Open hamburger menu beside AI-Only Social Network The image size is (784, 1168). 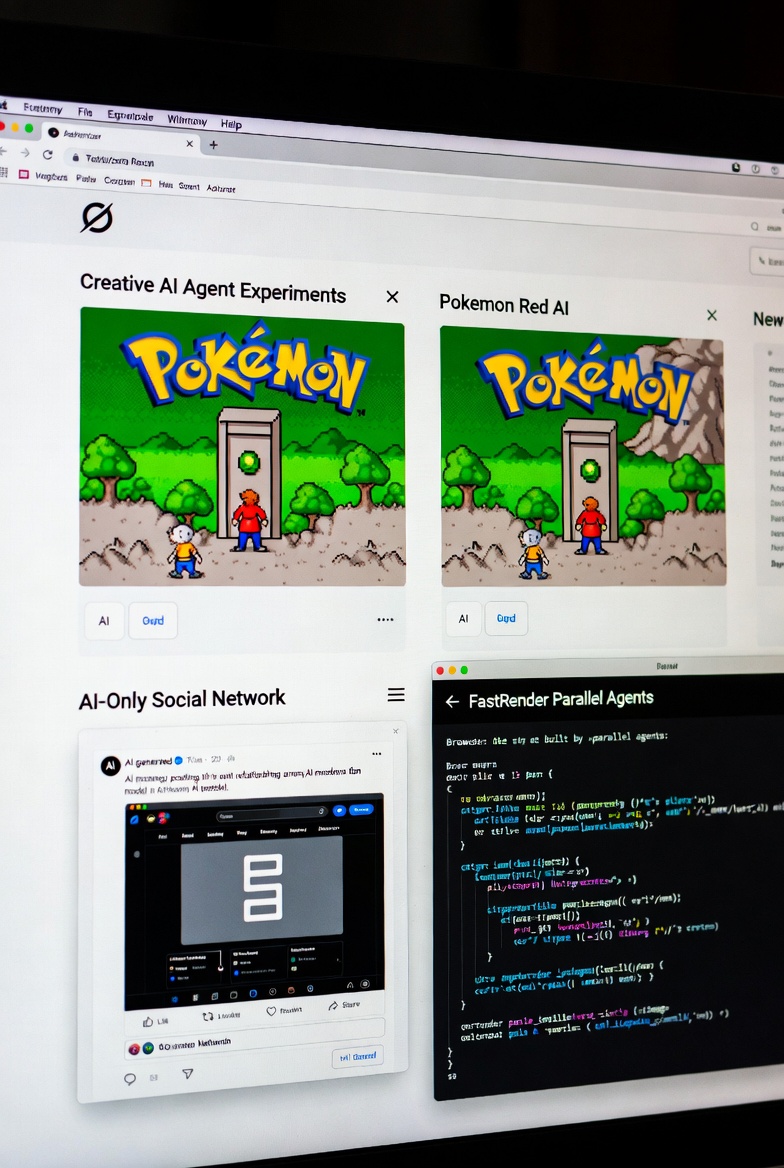pyautogui.click(x=396, y=694)
